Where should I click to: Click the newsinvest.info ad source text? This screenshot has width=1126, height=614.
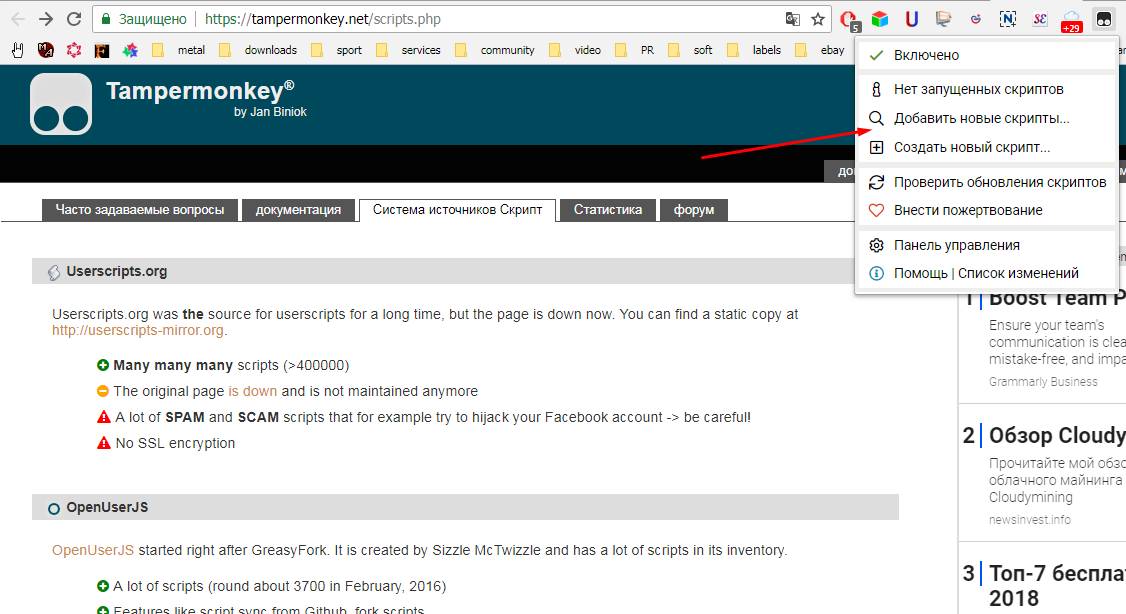1030,520
